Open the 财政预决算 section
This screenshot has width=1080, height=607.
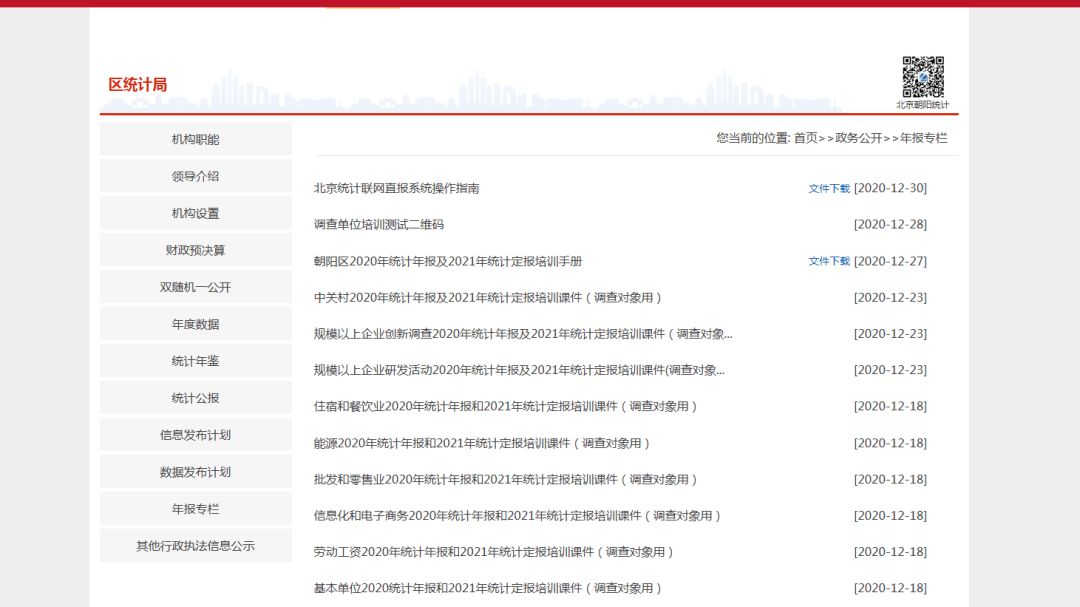click(195, 249)
